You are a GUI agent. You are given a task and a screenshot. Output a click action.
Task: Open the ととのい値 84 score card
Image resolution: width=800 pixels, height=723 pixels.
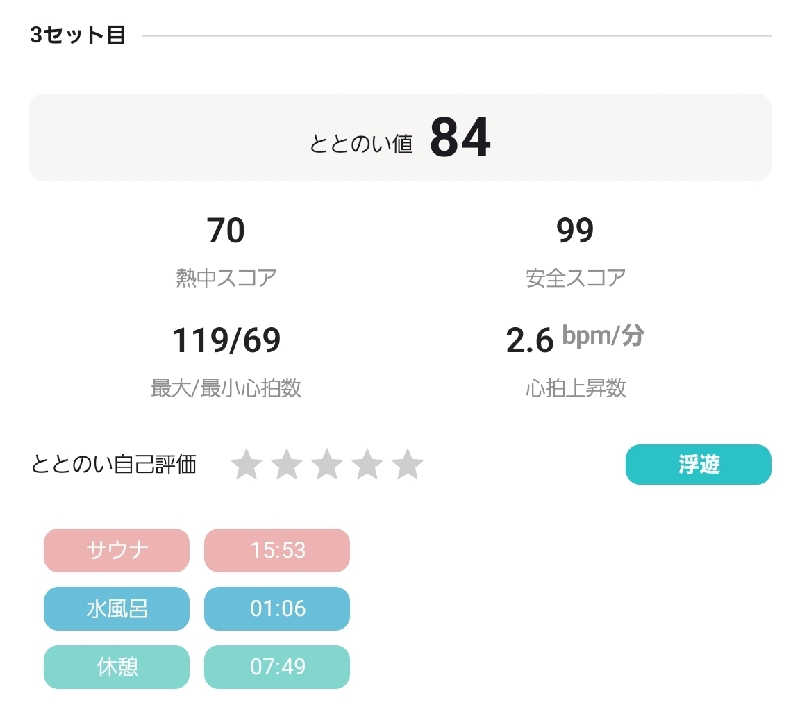400,138
